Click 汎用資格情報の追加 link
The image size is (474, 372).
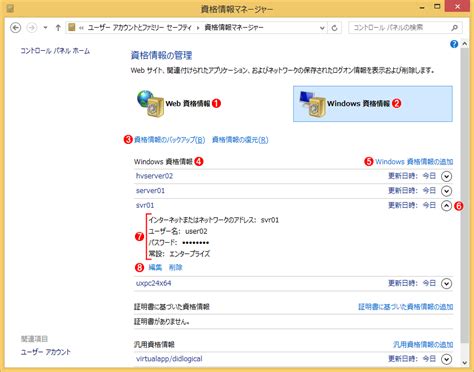[423, 344]
